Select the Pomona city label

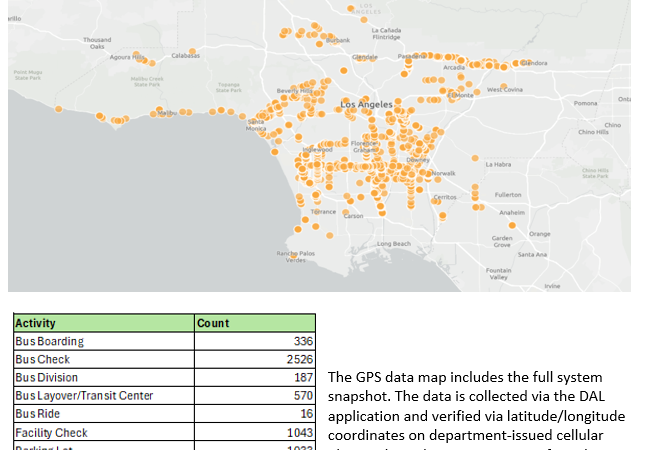(x=585, y=102)
